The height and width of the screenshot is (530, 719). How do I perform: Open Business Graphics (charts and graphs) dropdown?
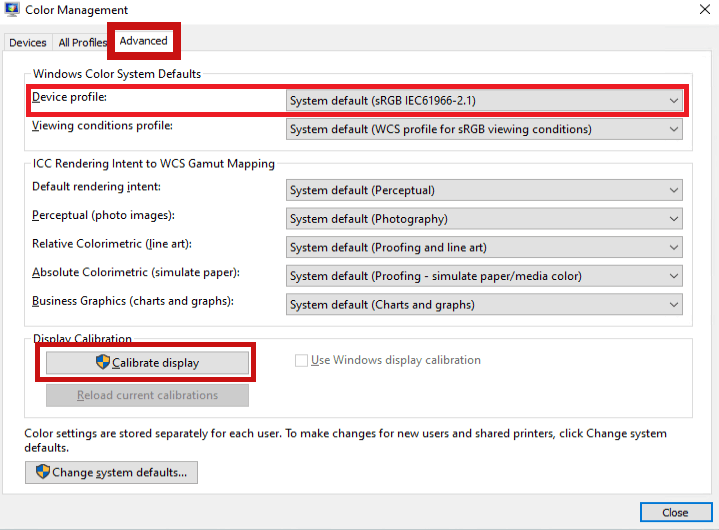click(x=484, y=305)
